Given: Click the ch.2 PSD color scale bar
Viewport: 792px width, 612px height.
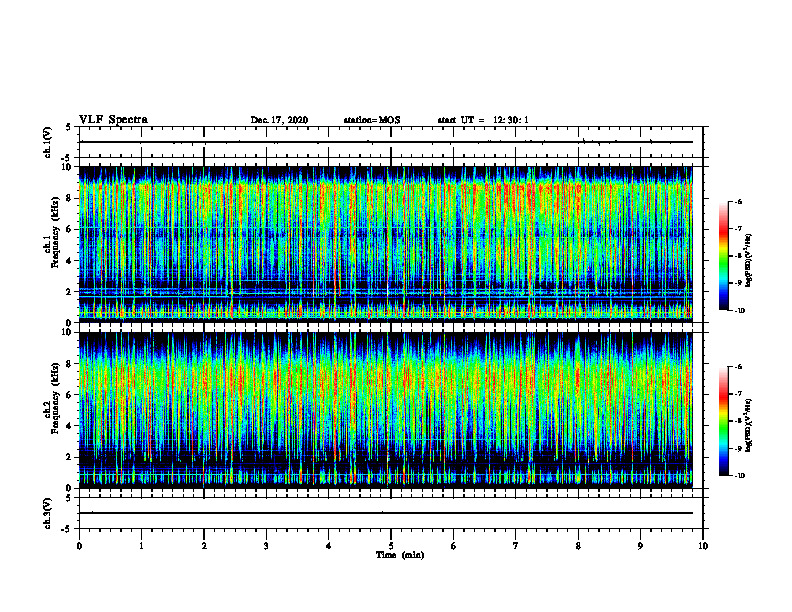Looking at the screenshot, I should point(724,421).
